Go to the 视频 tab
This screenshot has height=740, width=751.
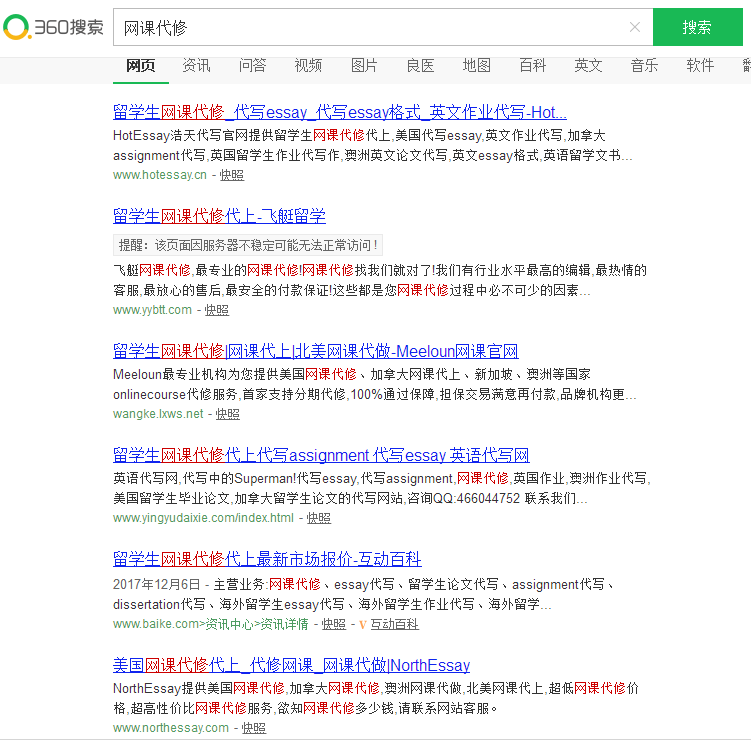(308, 66)
